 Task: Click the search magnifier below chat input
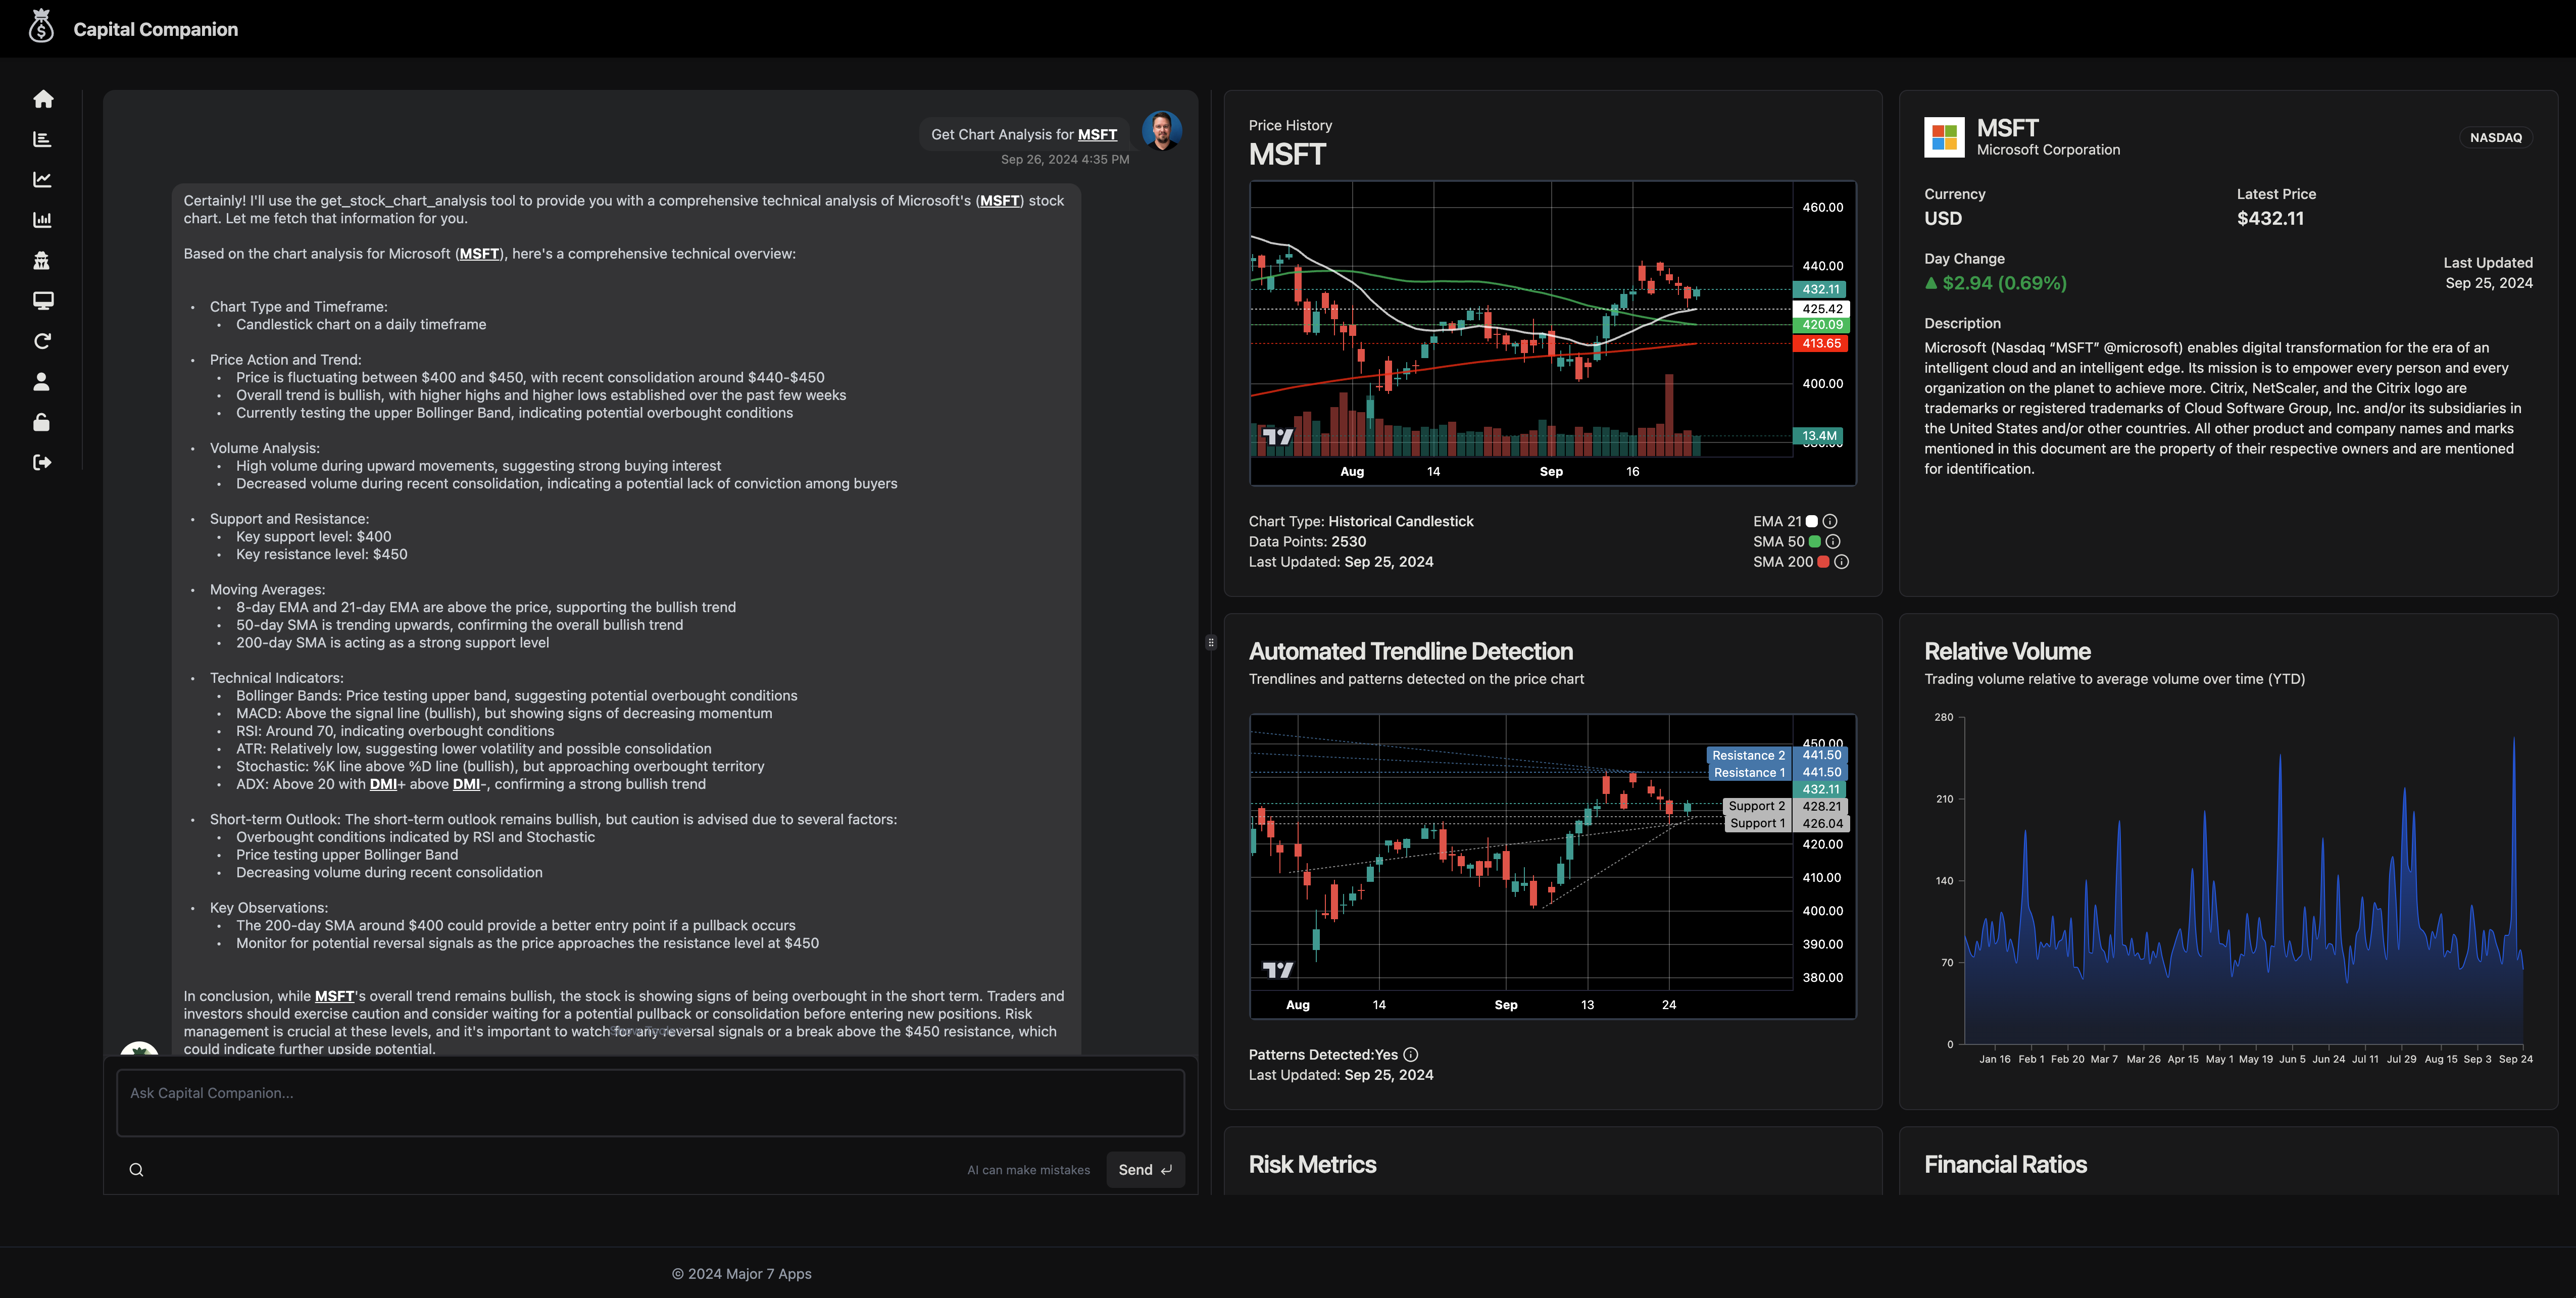coord(137,1170)
